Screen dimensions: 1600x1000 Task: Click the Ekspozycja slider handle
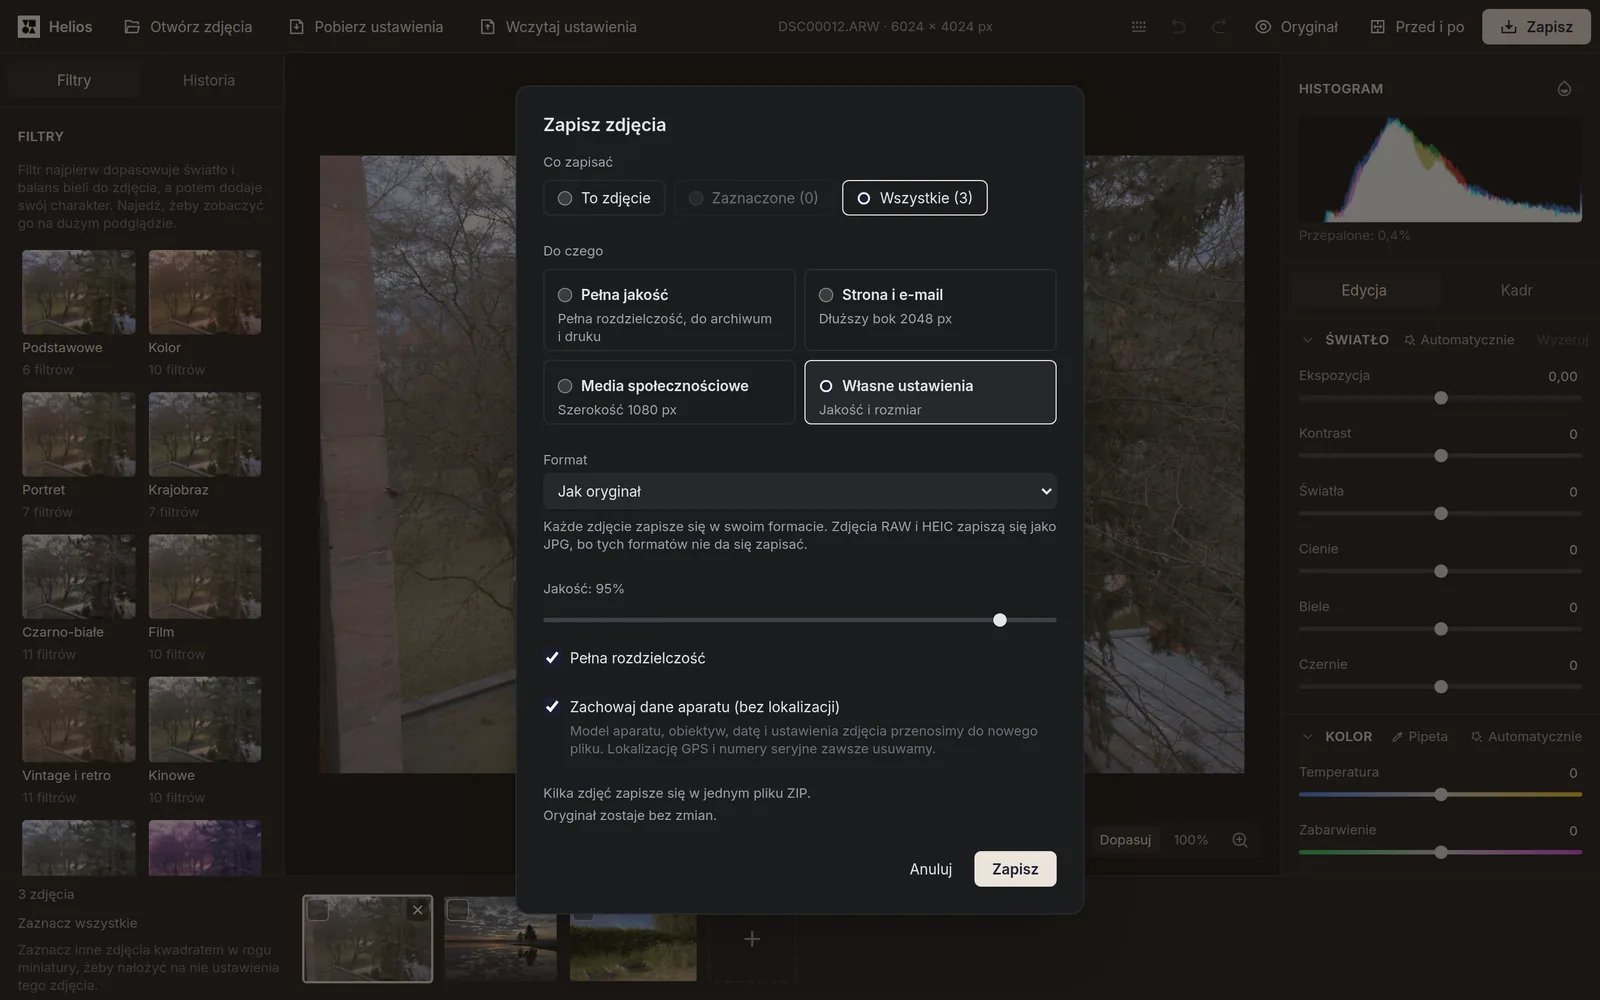pos(1441,398)
